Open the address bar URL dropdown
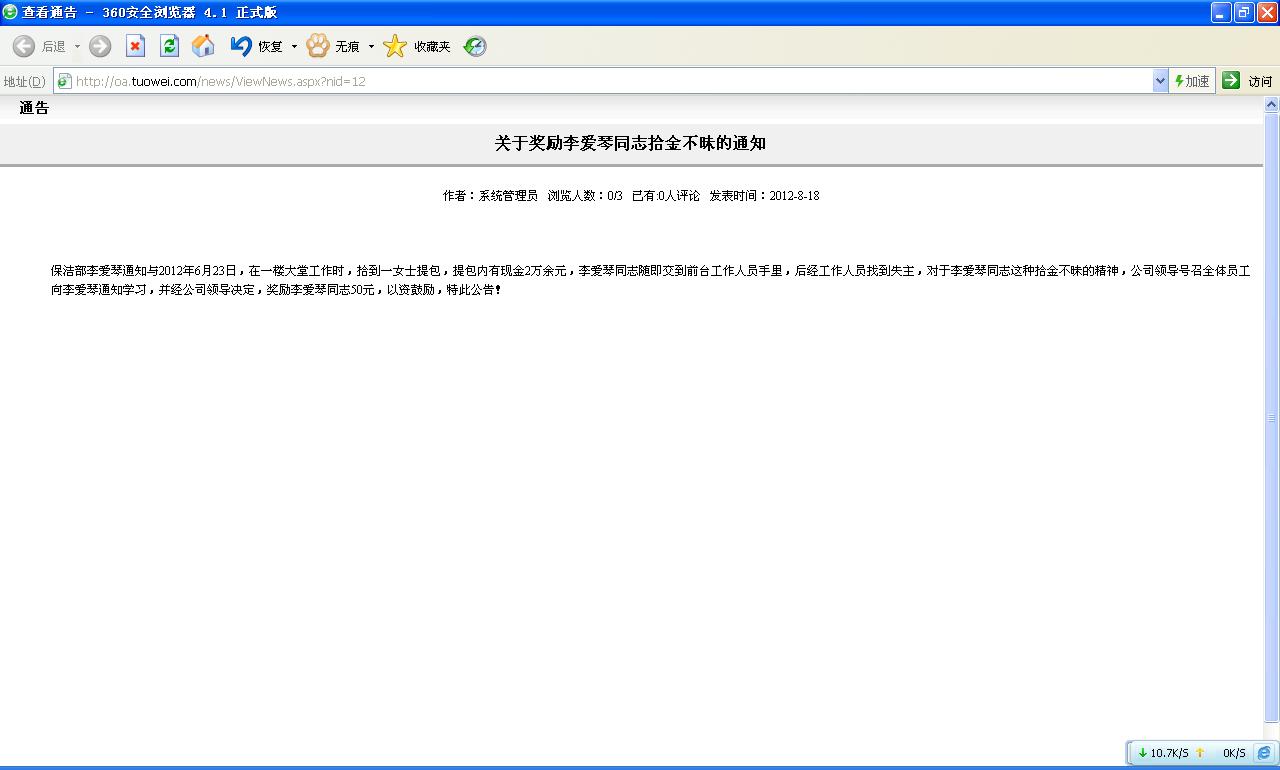 [1160, 81]
